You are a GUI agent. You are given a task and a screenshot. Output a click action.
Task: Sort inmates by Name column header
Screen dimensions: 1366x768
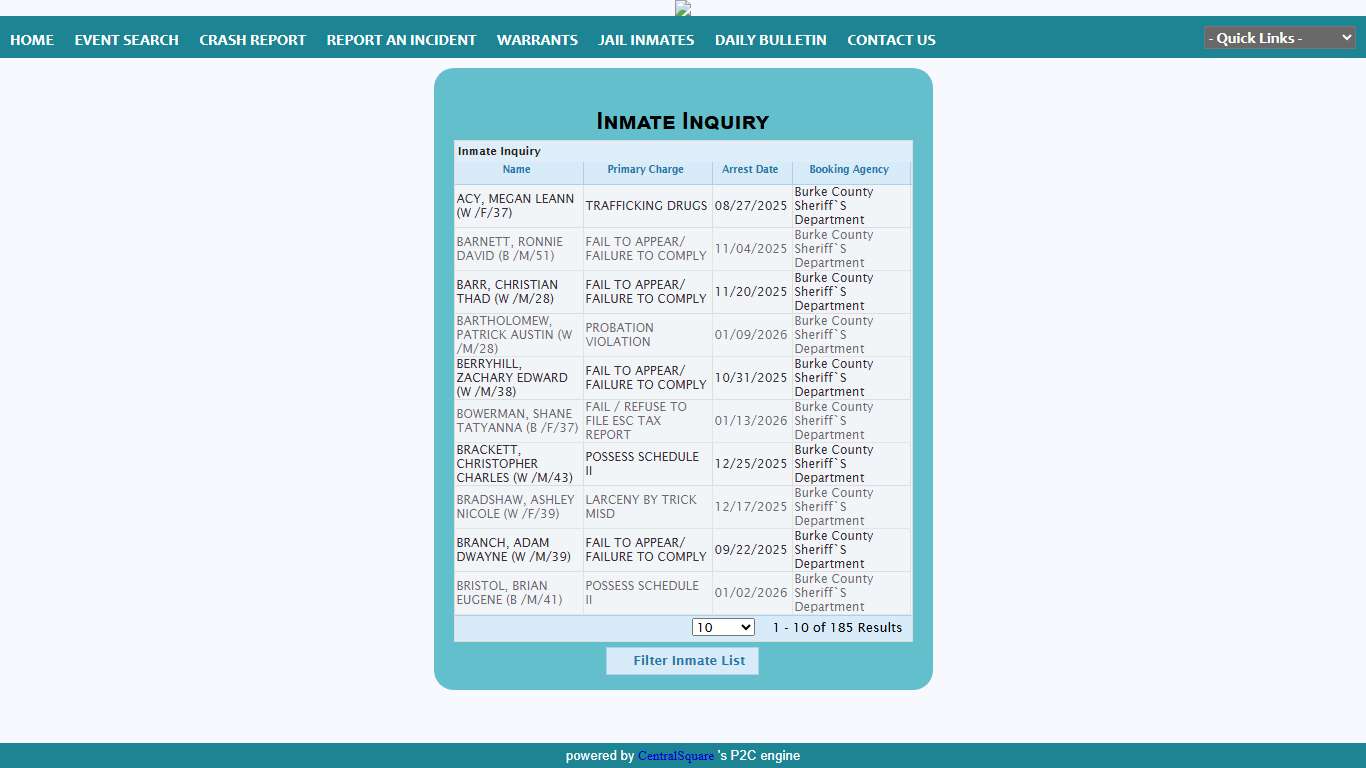tap(516, 170)
